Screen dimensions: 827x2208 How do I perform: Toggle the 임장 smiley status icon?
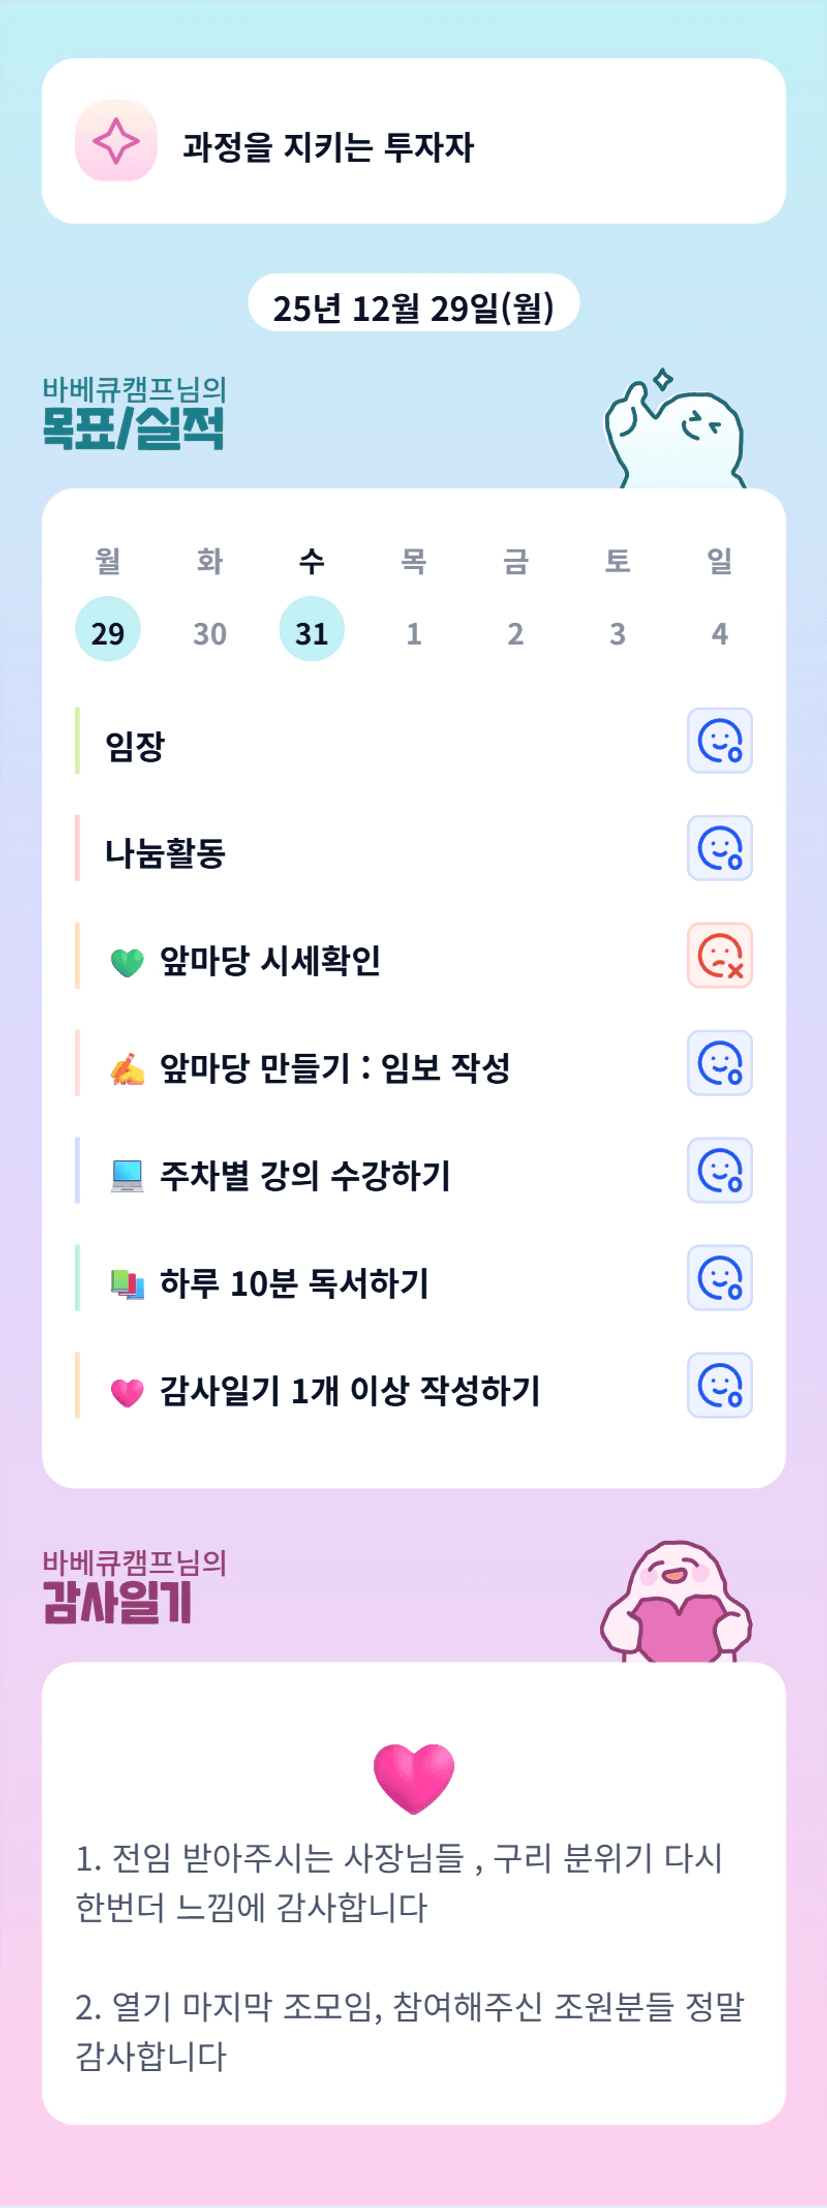coord(719,741)
